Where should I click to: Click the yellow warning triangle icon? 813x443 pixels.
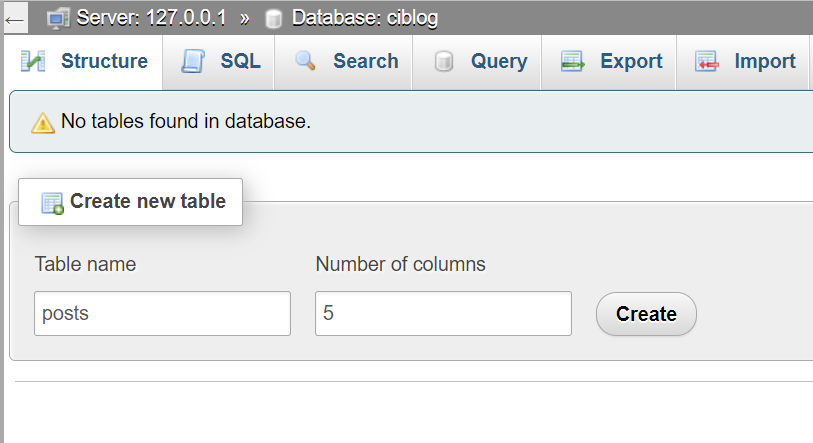pos(43,123)
